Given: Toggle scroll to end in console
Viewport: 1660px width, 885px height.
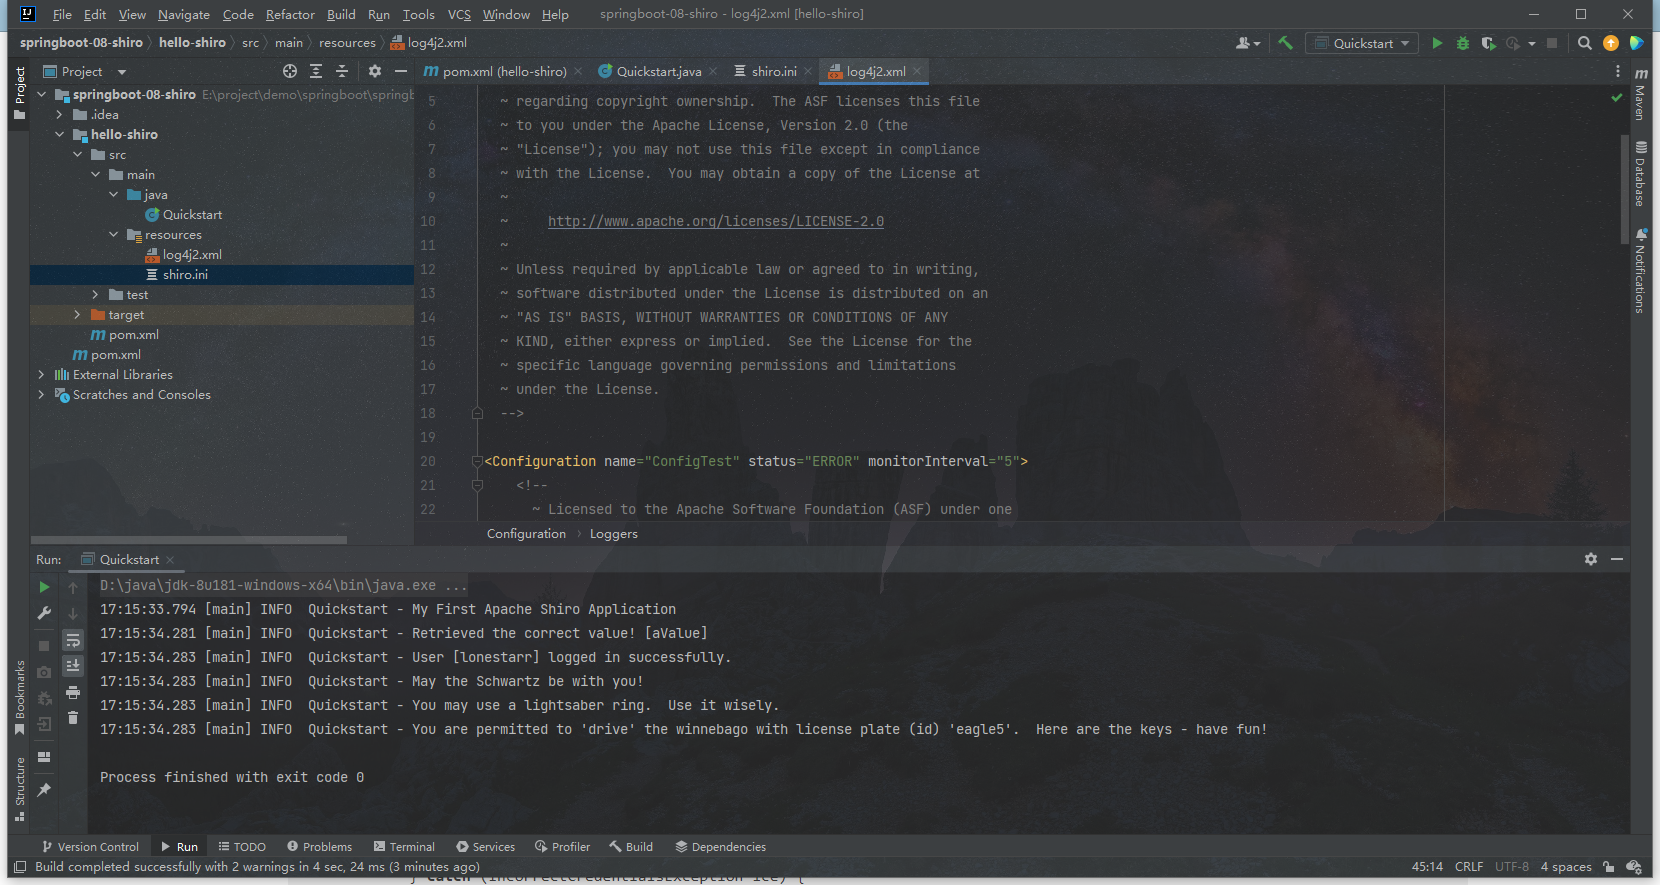Looking at the screenshot, I should click(73, 666).
